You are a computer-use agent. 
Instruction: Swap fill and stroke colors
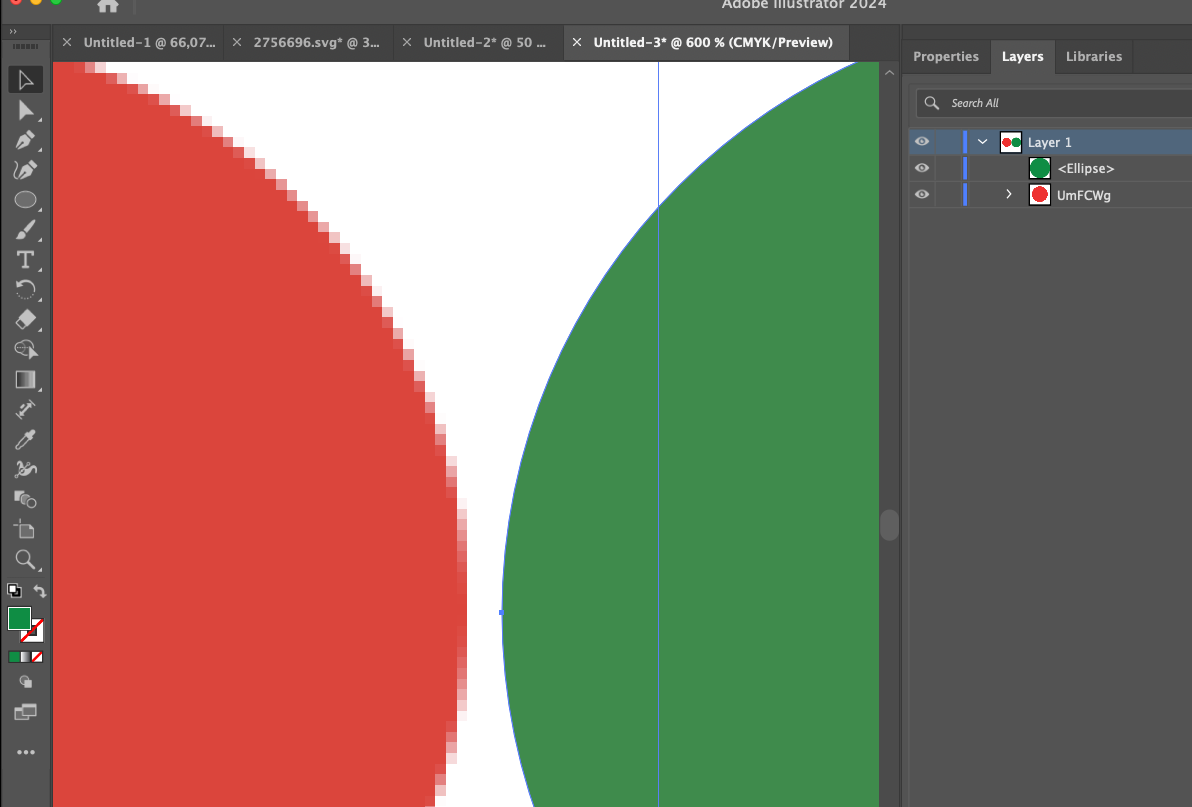click(40, 590)
